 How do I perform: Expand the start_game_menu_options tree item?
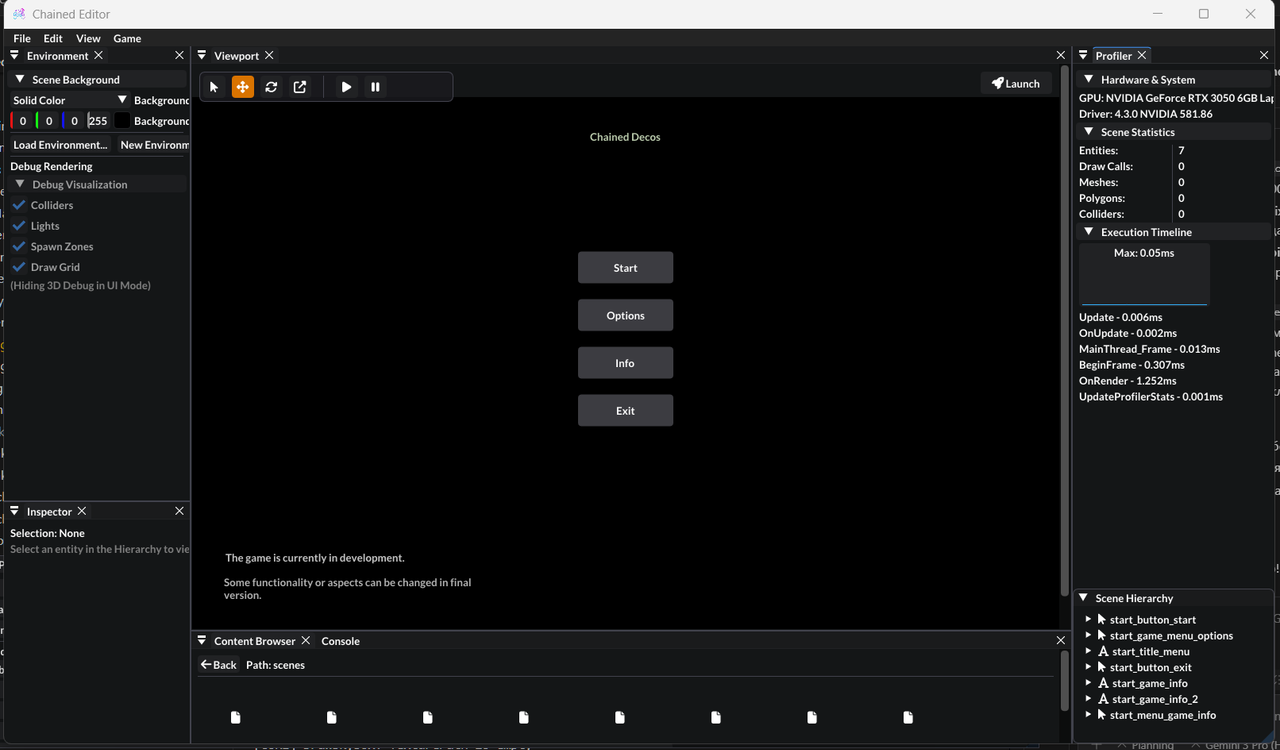[1089, 635]
